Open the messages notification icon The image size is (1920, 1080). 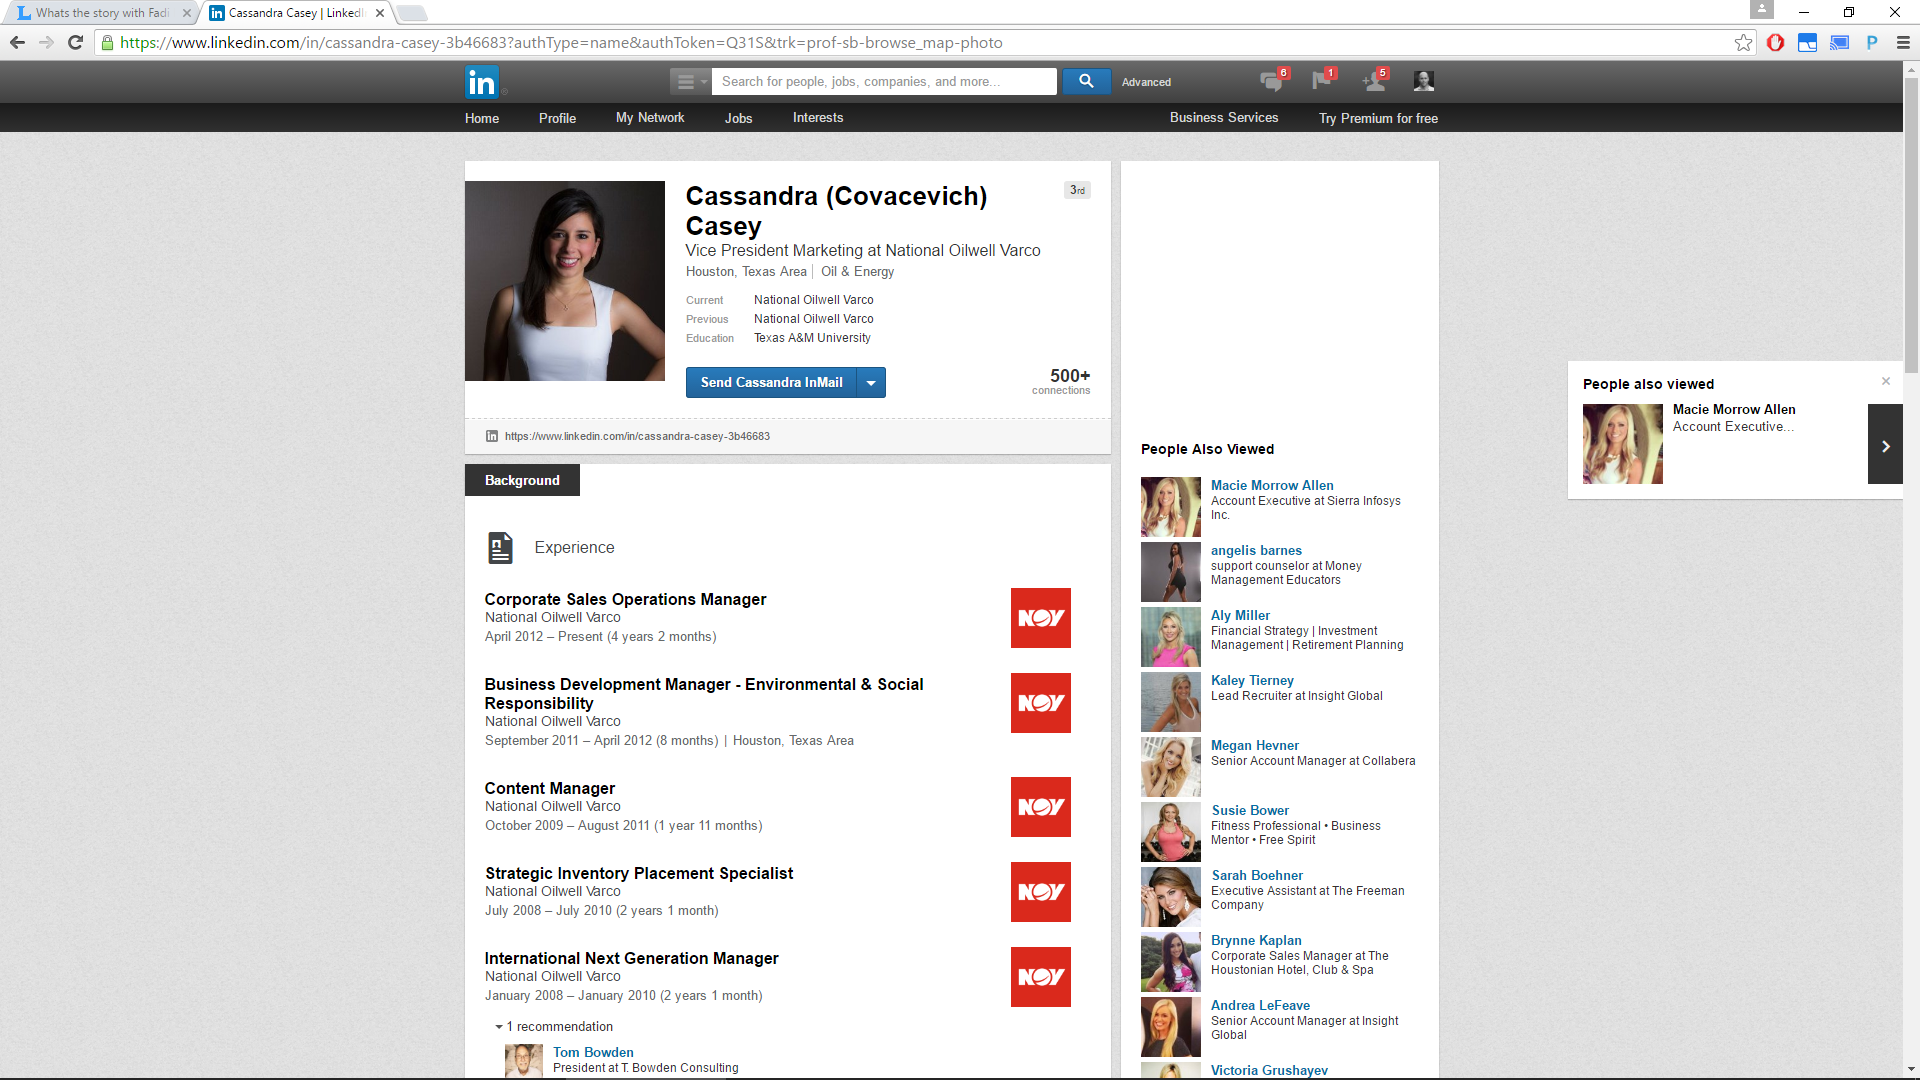(x=1272, y=81)
